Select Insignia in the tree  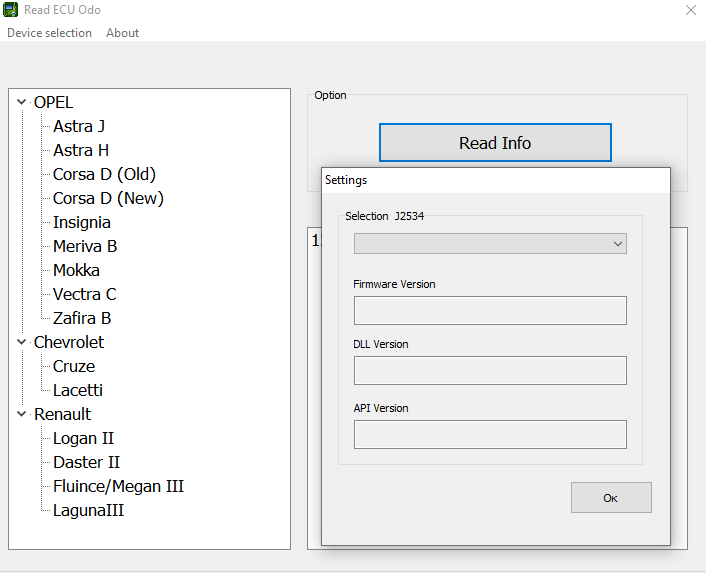pyautogui.click(x=82, y=222)
